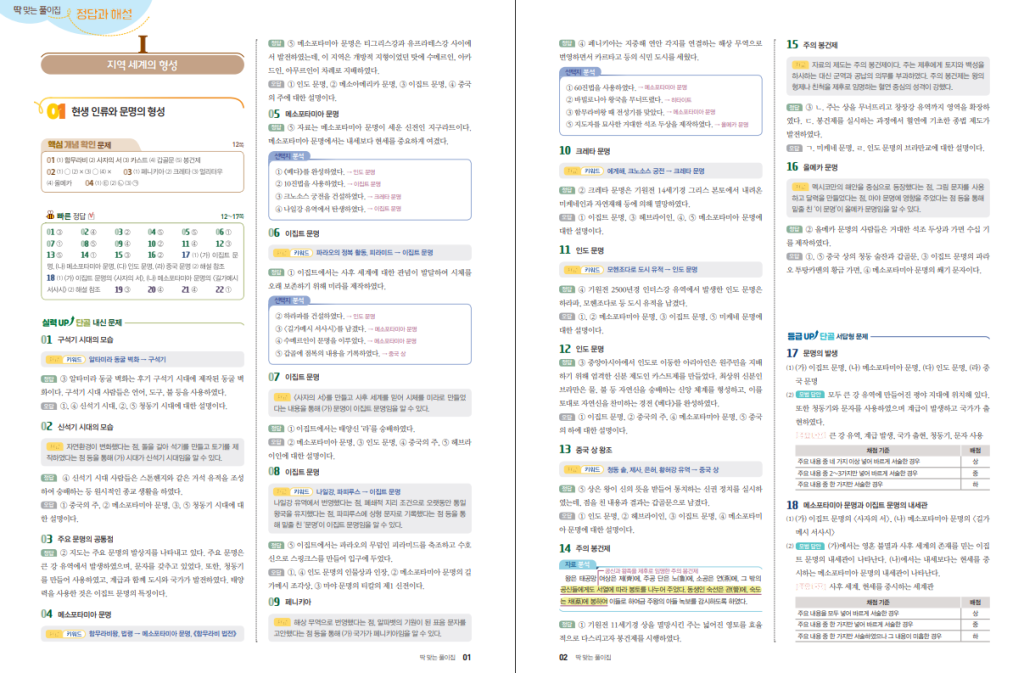Click page number 02 in the footer
Viewport: 1024px width, 673px height.
coord(564,657)
